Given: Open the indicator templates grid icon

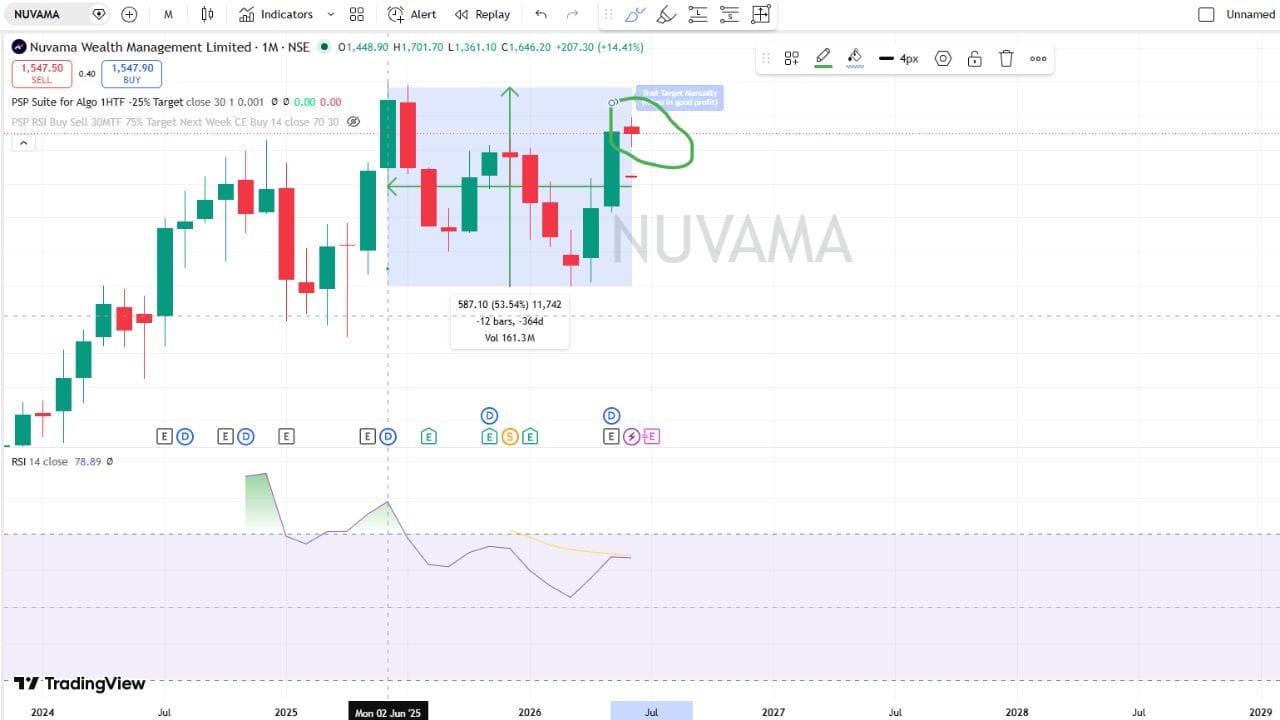Looking at the screenshot, I should click(x=357, y=14).
